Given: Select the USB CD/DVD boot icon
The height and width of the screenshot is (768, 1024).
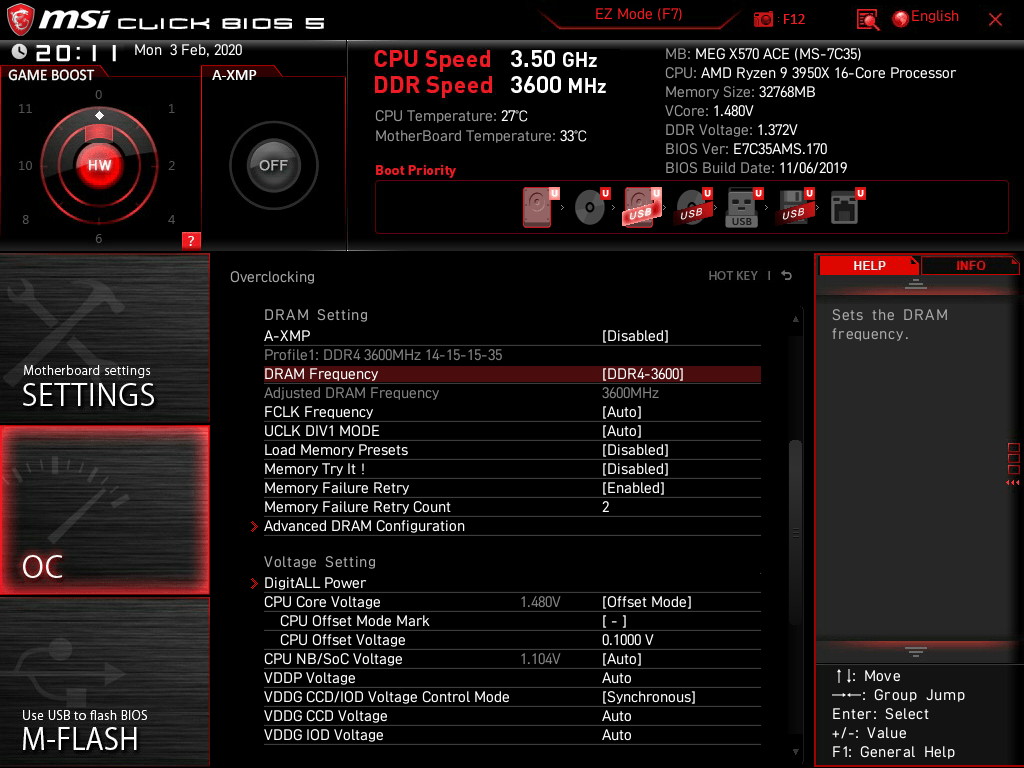Looking at the screenshot, I should (x=694, y=206).
